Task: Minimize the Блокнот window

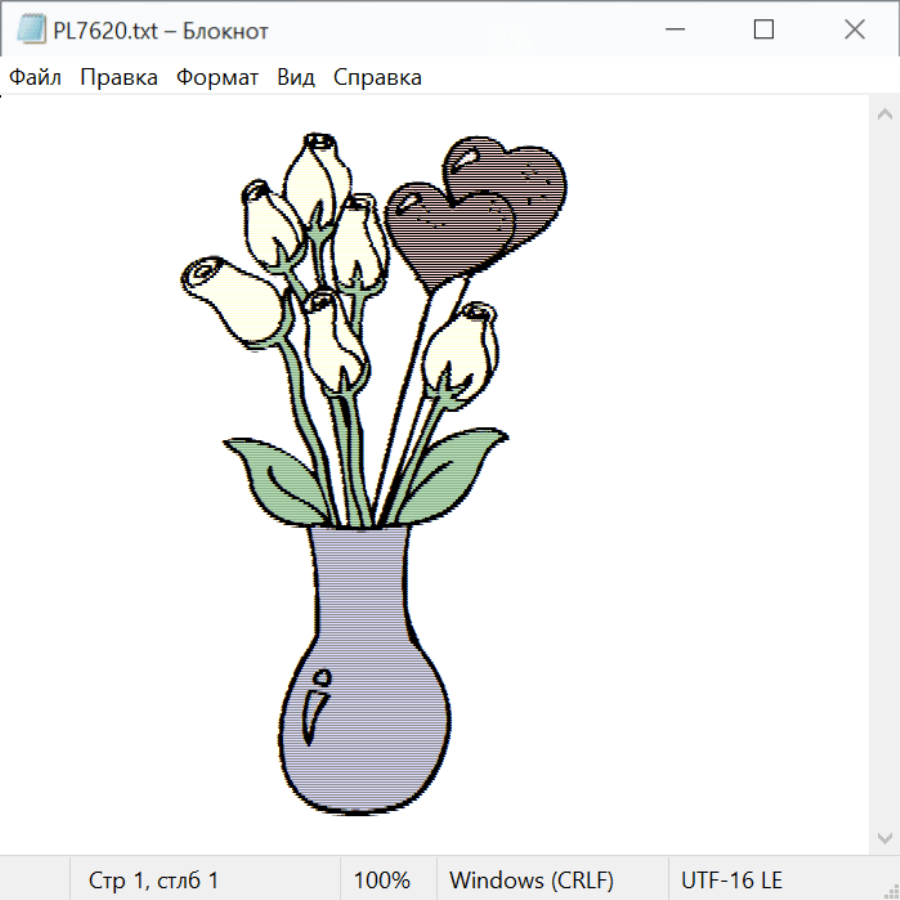Action: point(673,30)
